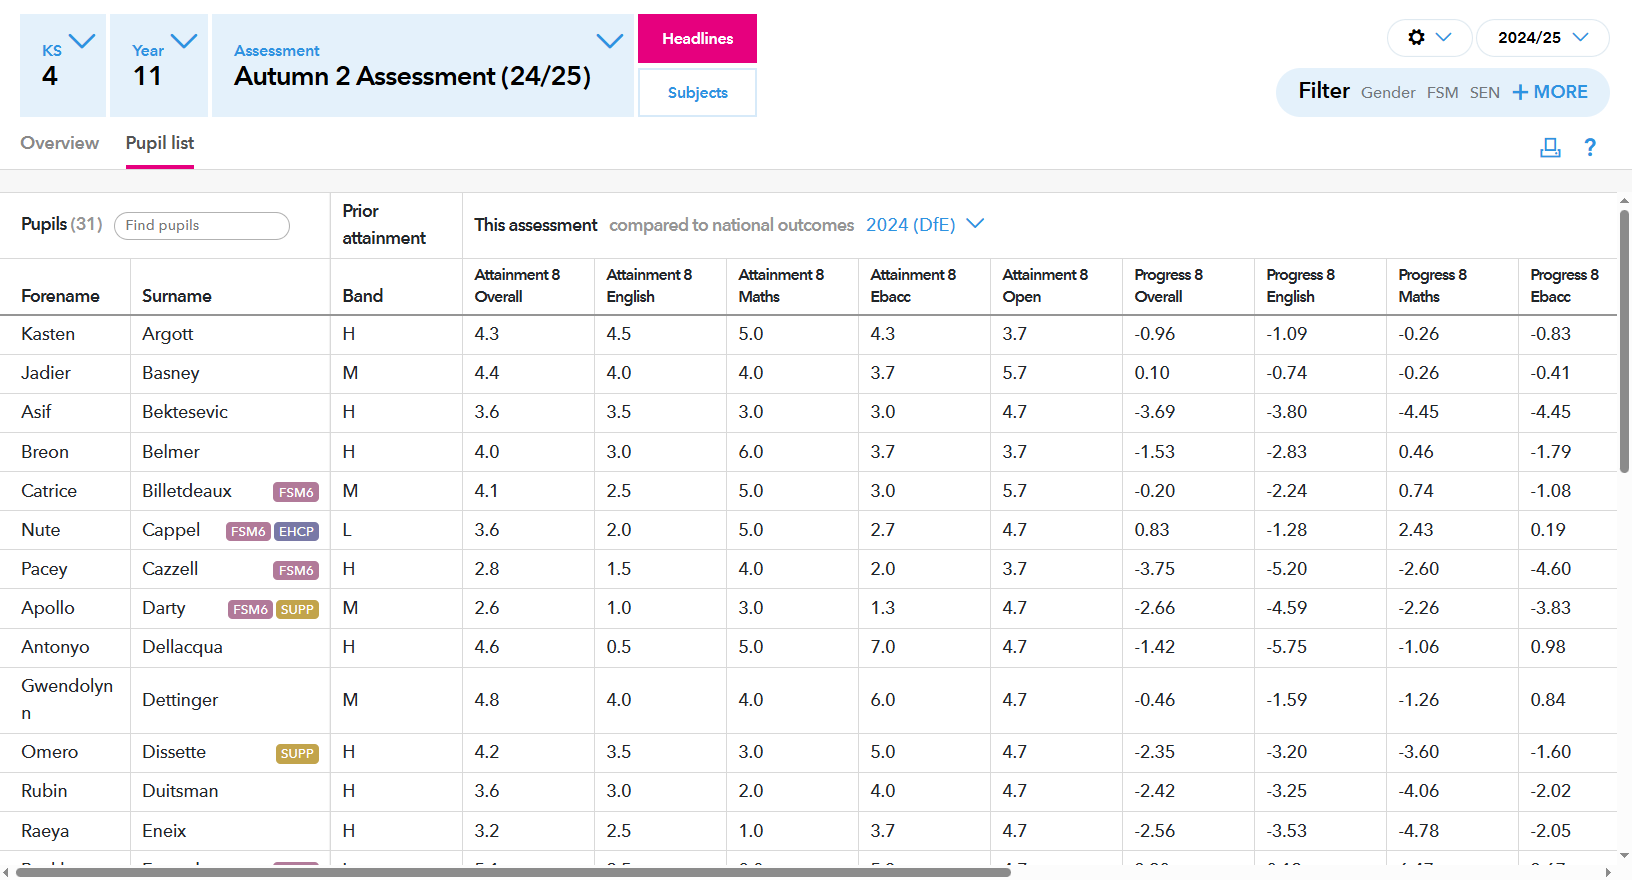1632x880 pixels.
Task: Filter by SEN
Action: (1484, 93)
